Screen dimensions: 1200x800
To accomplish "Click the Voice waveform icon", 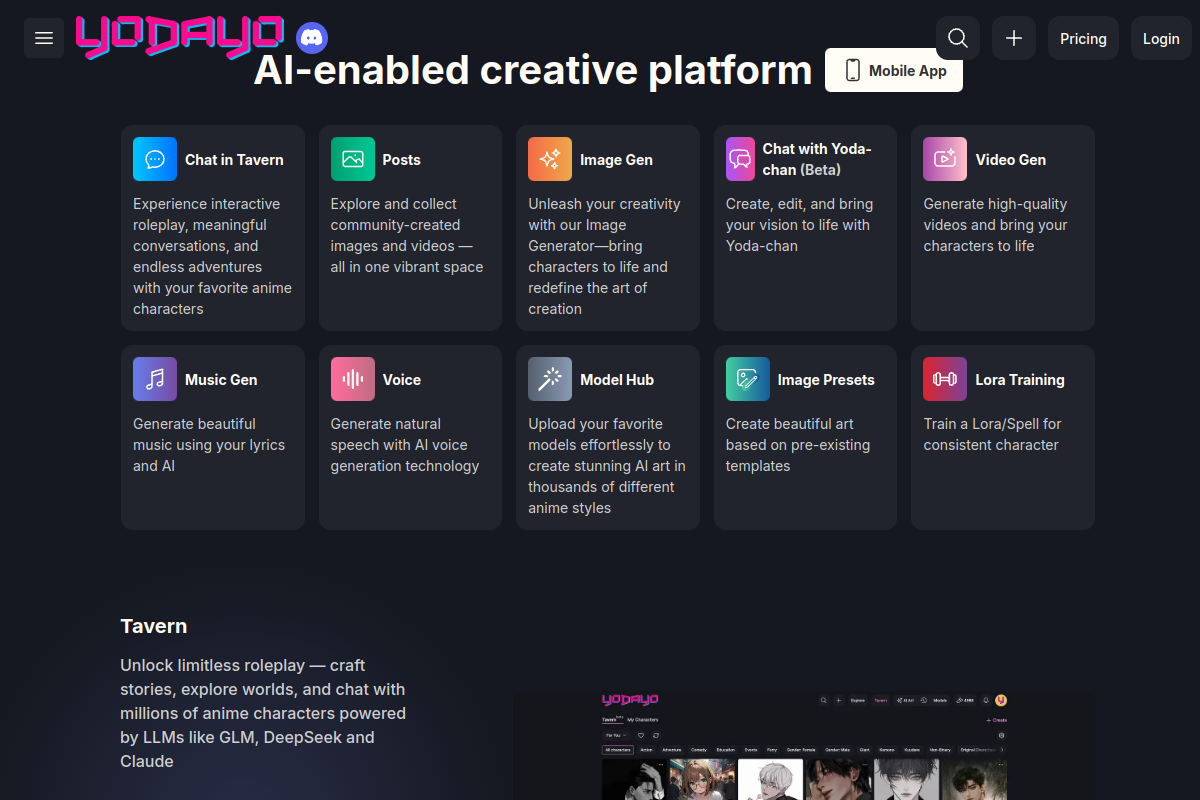I will click(353, 379).
